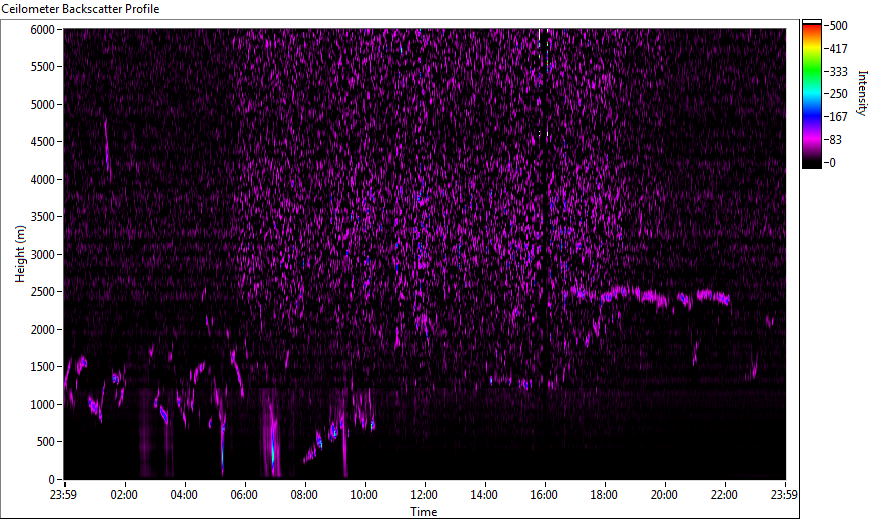872x519 pixels.
Task: Select the 333 intensity scale value
Action: [838, 71]
